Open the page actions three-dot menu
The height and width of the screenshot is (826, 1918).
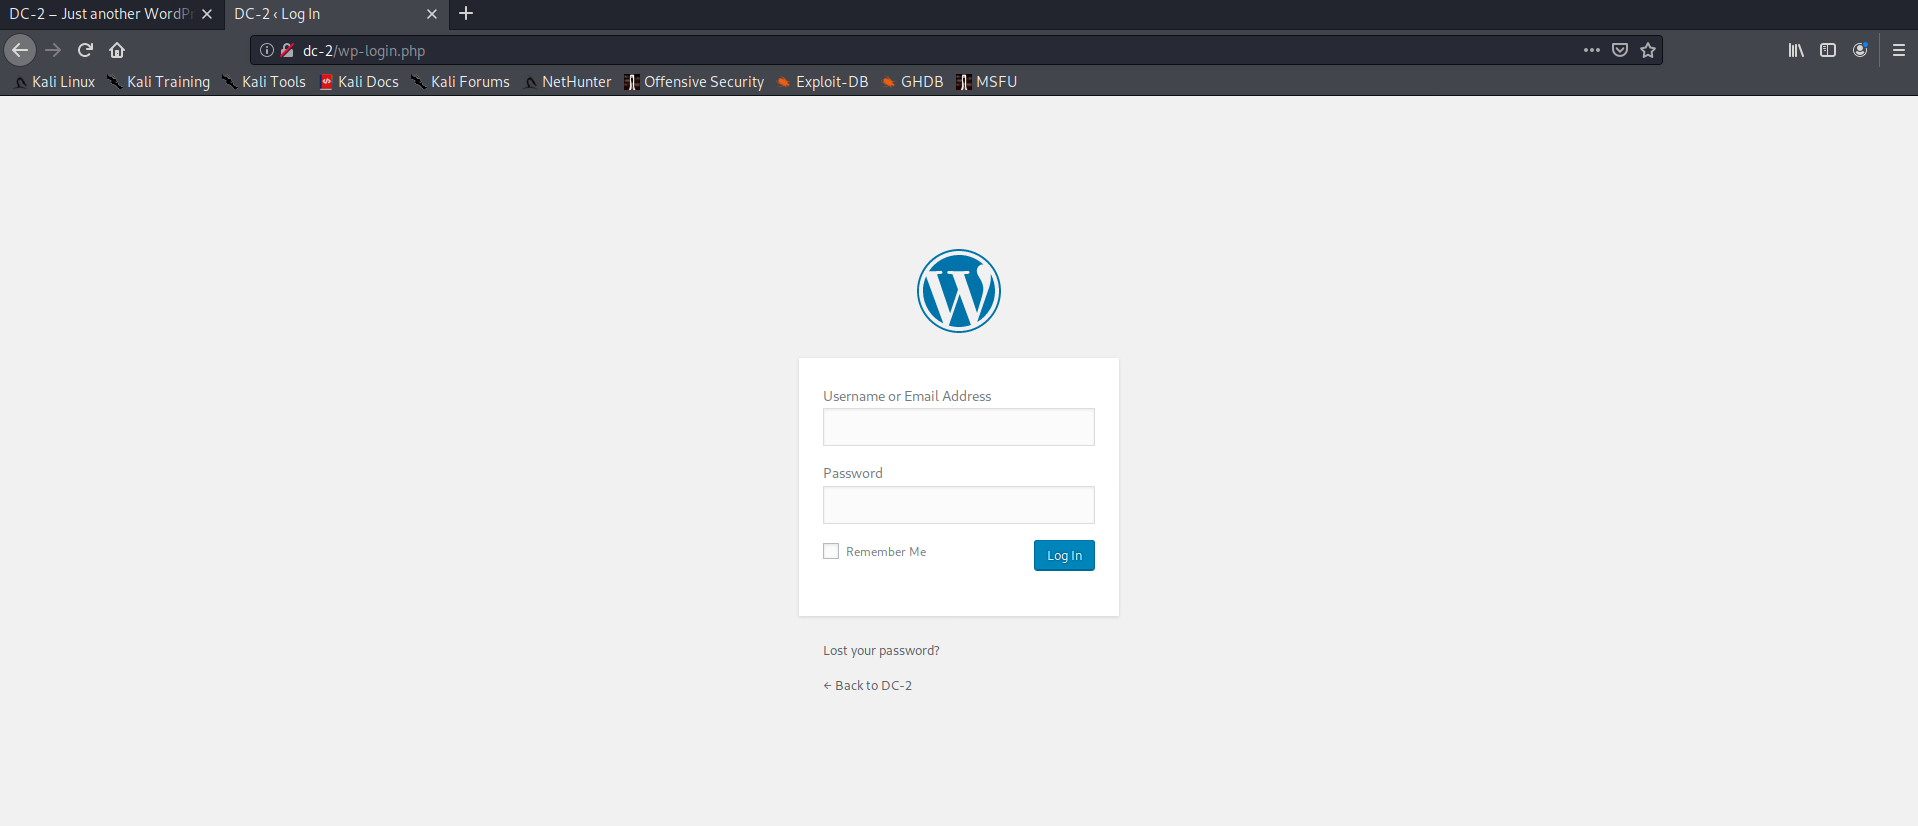[1592, 50]
